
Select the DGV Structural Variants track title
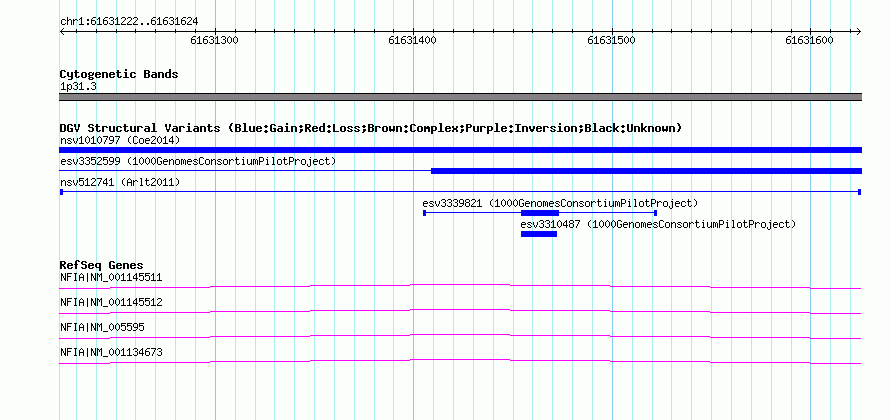371,128
